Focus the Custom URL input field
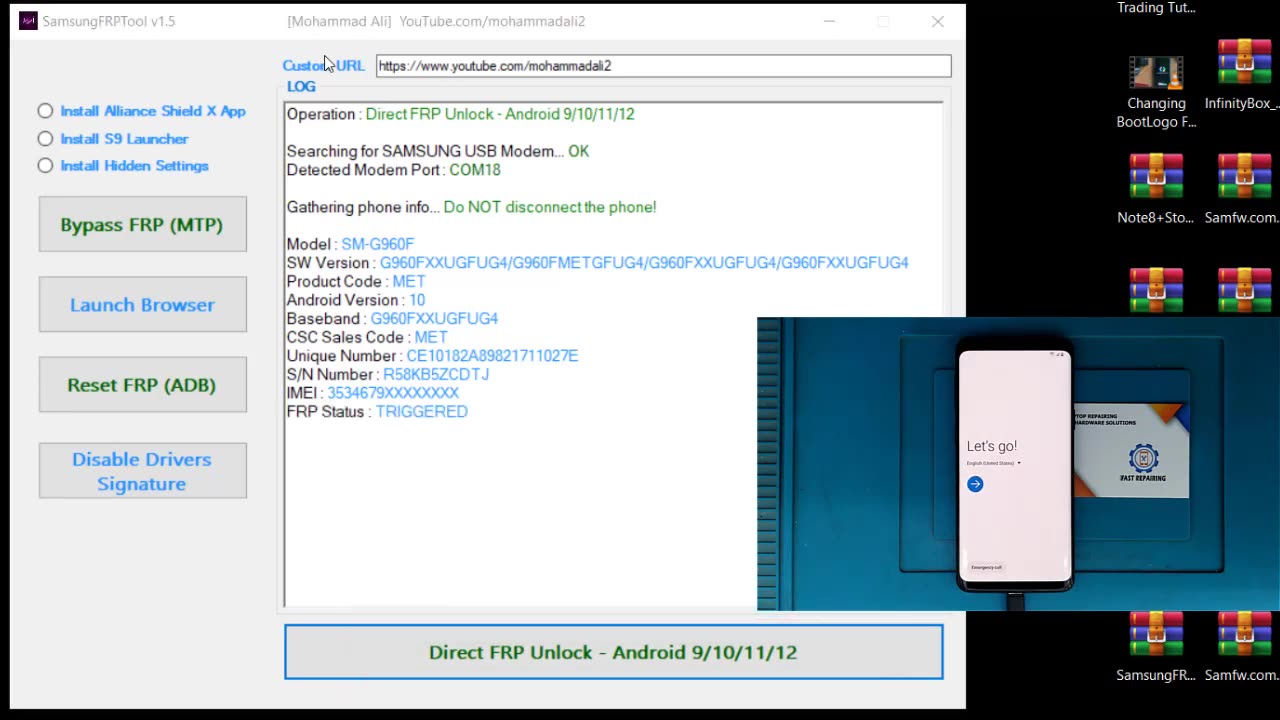The image size is (1280, 720). [663, 66]
